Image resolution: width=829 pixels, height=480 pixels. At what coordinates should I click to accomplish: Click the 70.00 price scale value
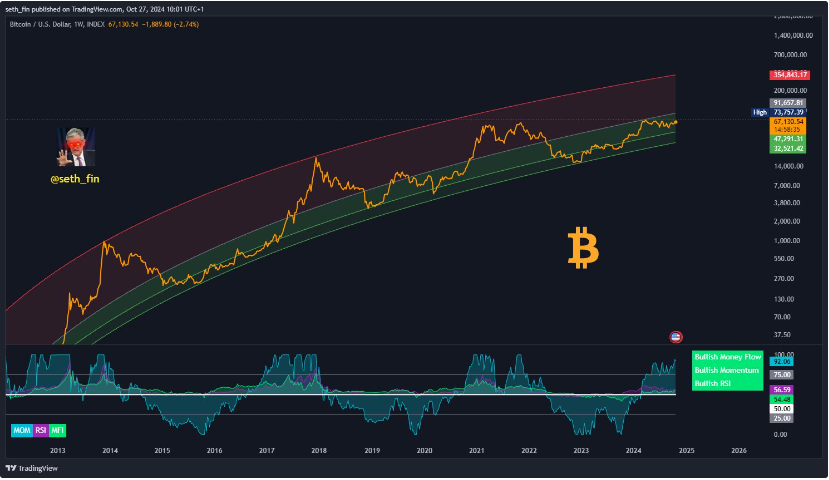click(784, 317)
